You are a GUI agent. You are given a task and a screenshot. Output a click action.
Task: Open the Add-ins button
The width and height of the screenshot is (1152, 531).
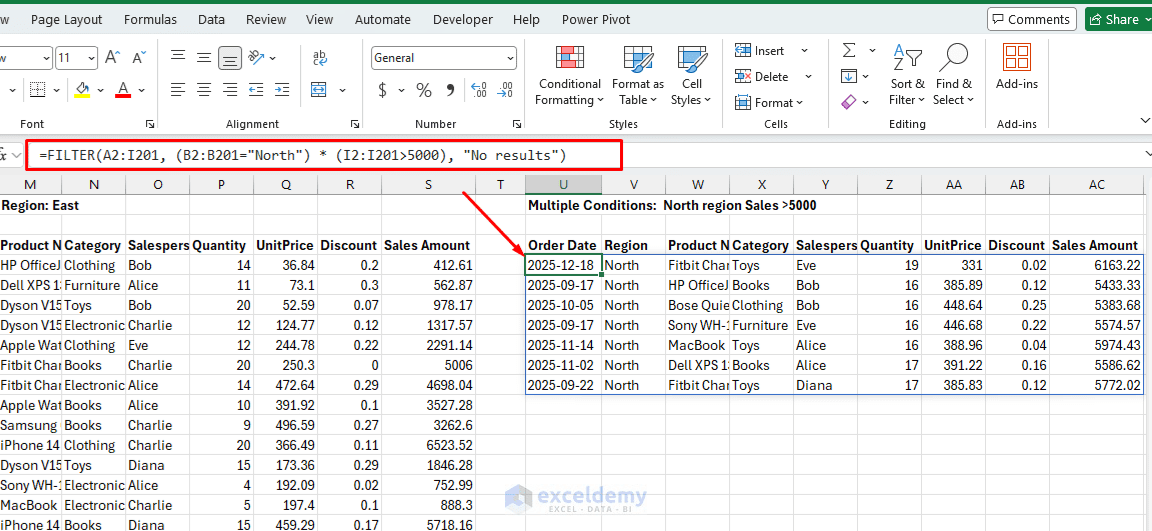coord(1017,68)
